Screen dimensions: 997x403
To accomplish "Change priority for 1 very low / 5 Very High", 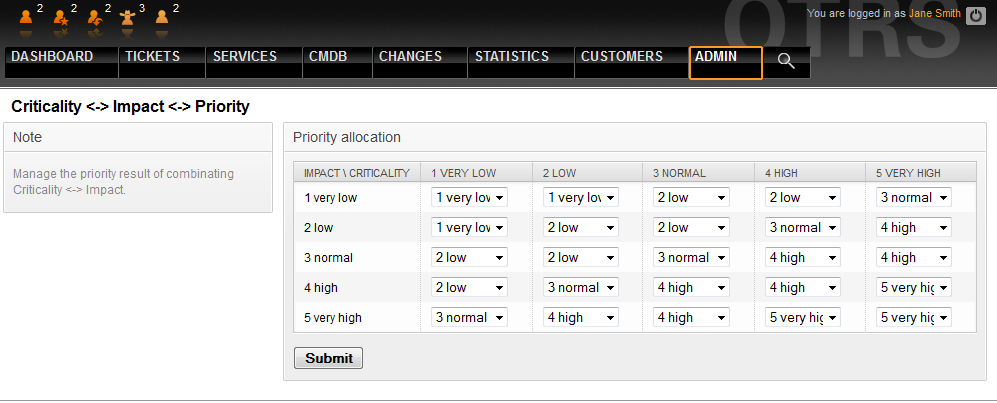I will click(x=914, y=198).
